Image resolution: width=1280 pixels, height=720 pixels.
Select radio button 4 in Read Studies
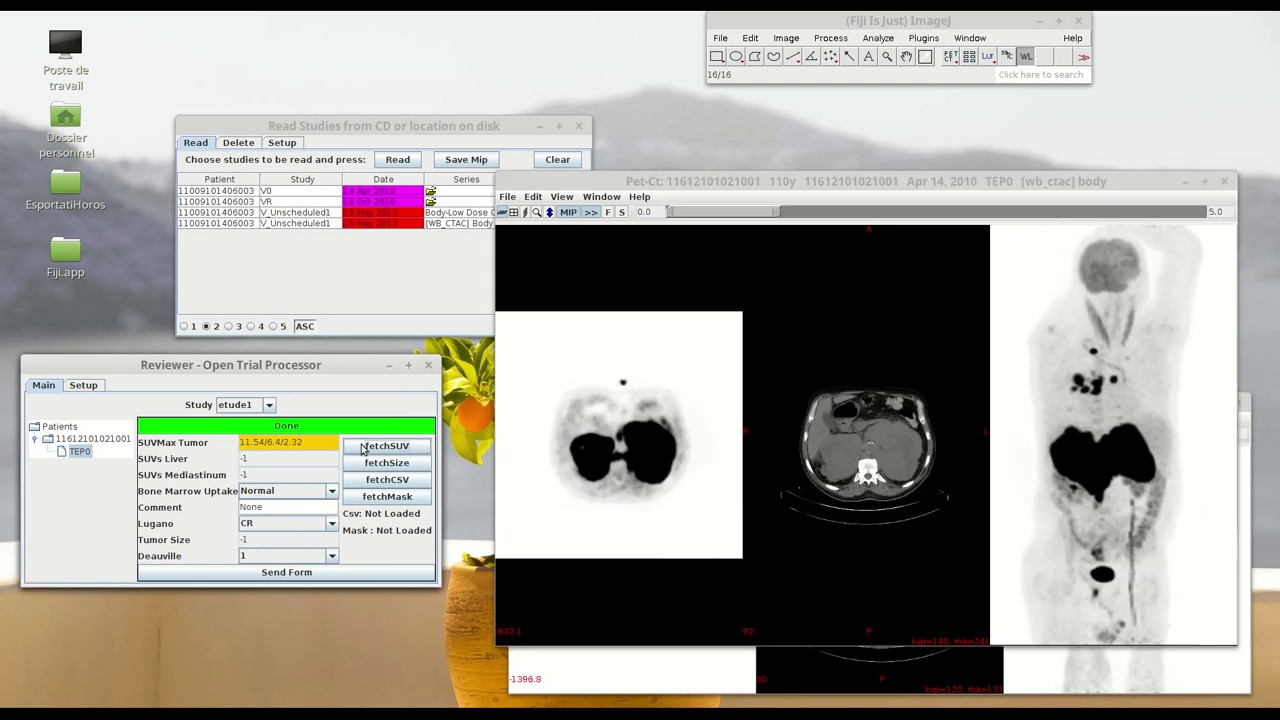click(251, 326)
